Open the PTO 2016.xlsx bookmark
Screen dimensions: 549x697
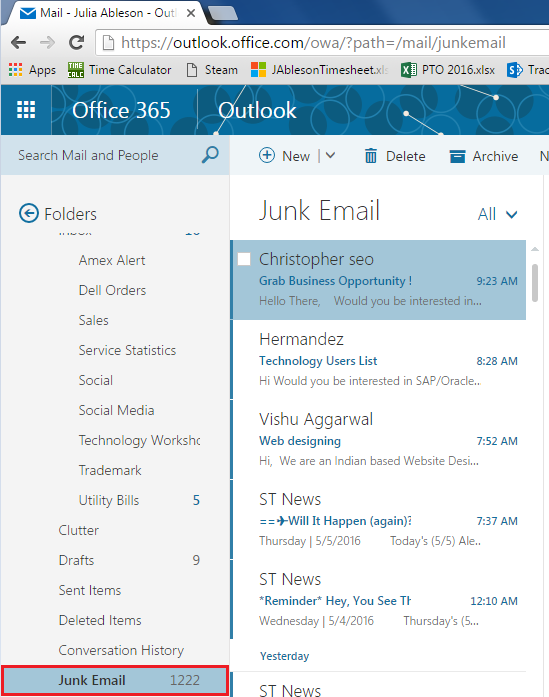click(x=448, y=70)
